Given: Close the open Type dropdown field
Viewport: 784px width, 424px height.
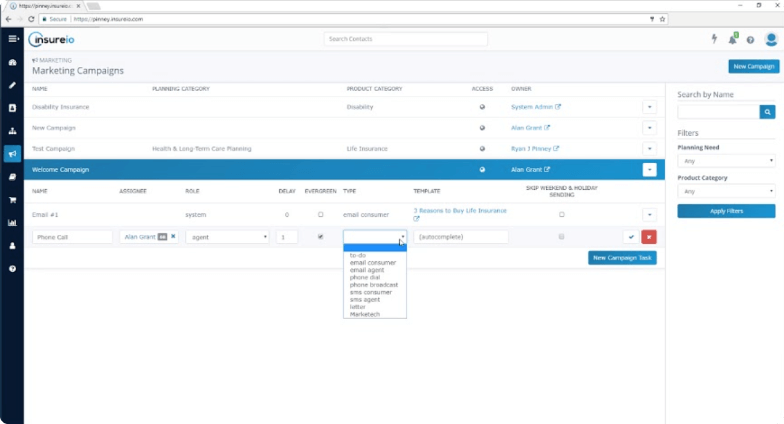Looking at the screenshot, I should tap(374, 237).
